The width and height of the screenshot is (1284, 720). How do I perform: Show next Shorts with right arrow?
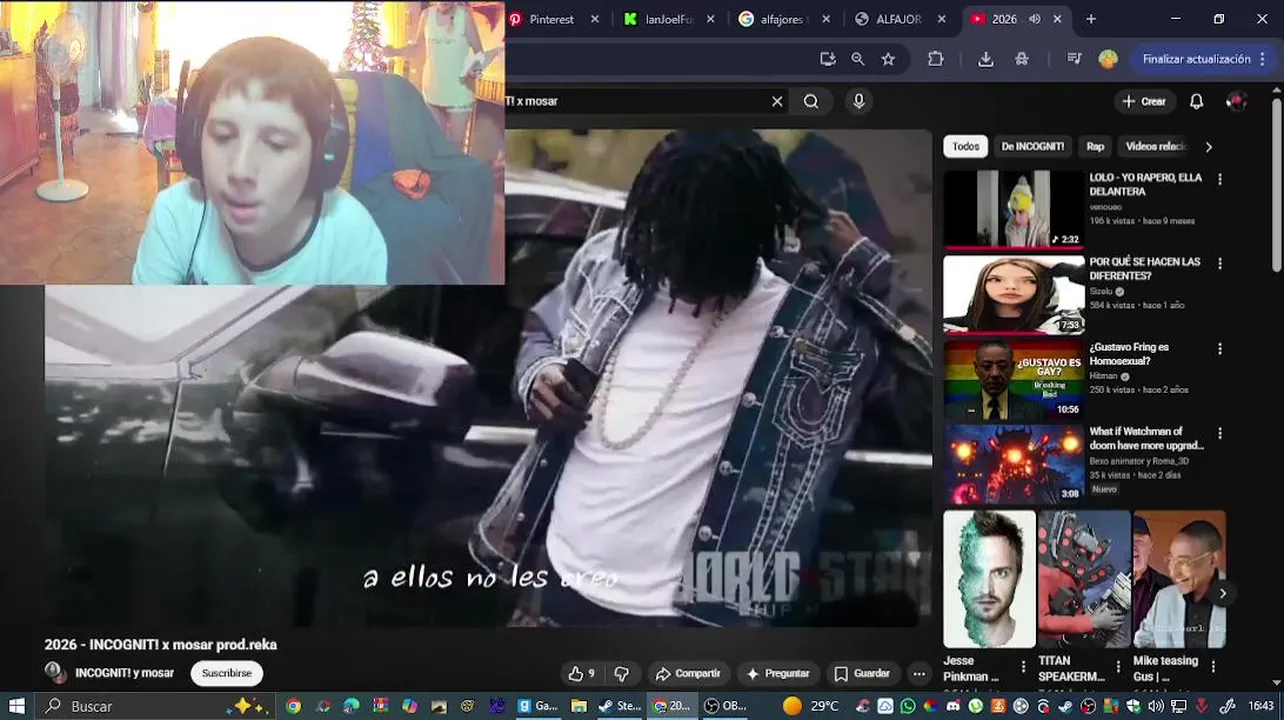coord(1222,593)
